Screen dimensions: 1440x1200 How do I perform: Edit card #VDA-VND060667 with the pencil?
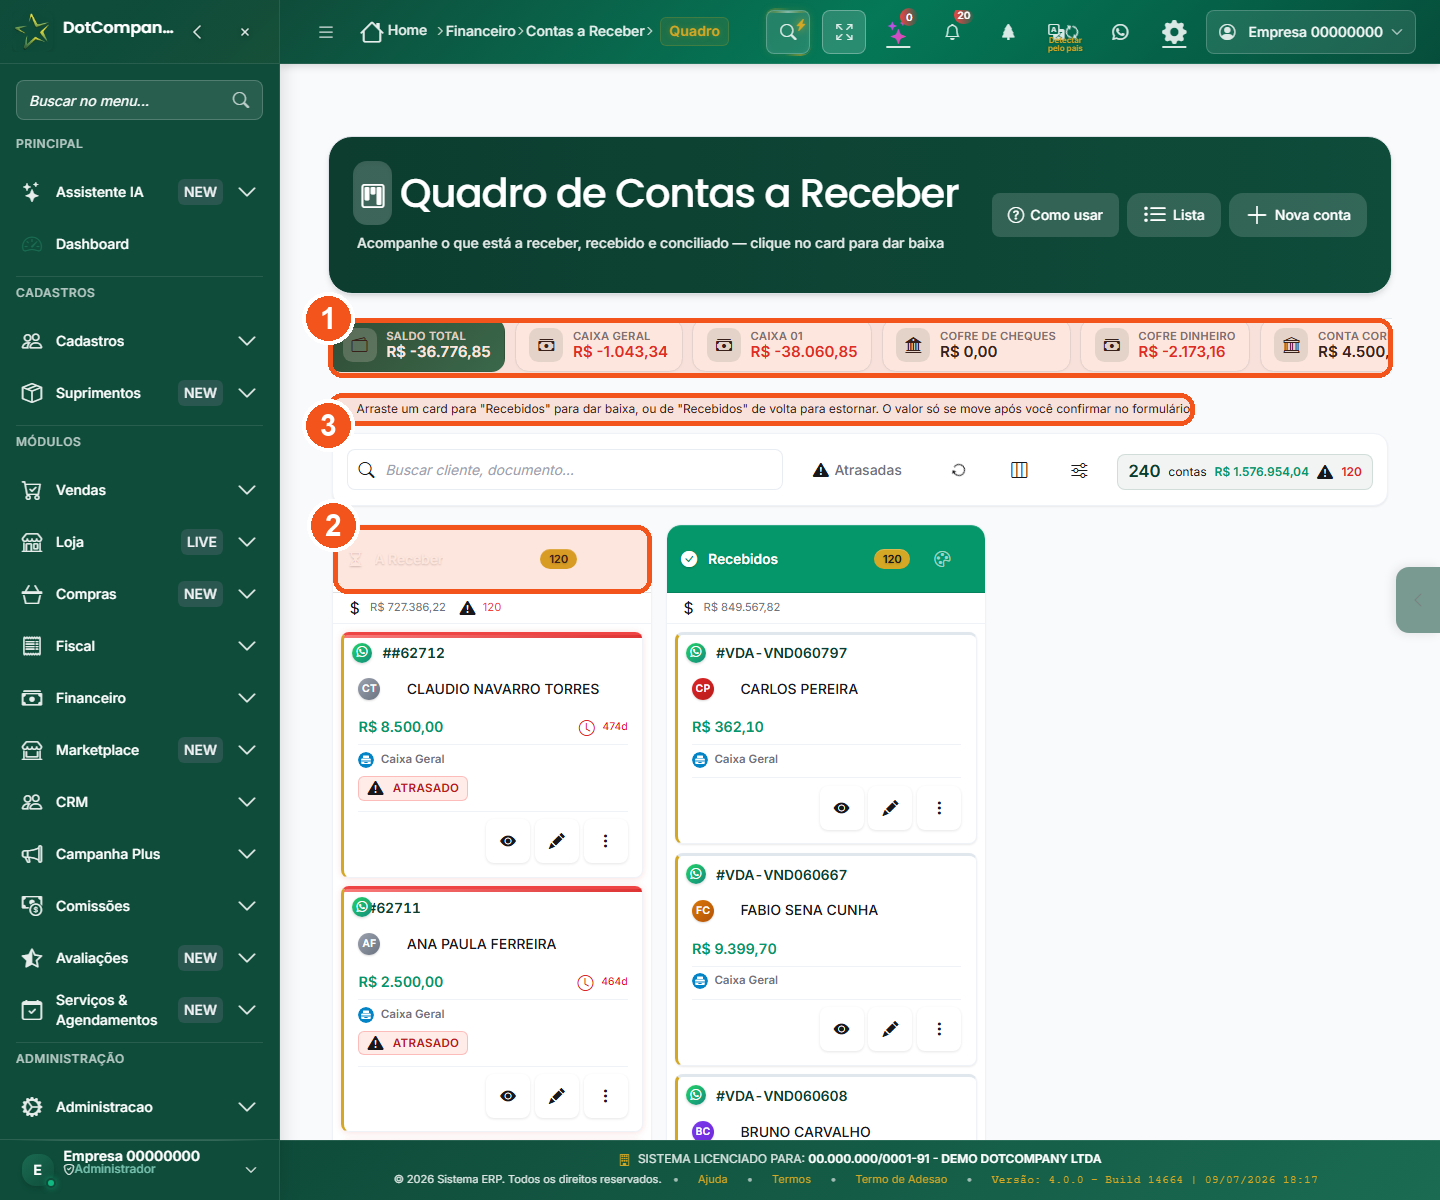click(890, 1029)
